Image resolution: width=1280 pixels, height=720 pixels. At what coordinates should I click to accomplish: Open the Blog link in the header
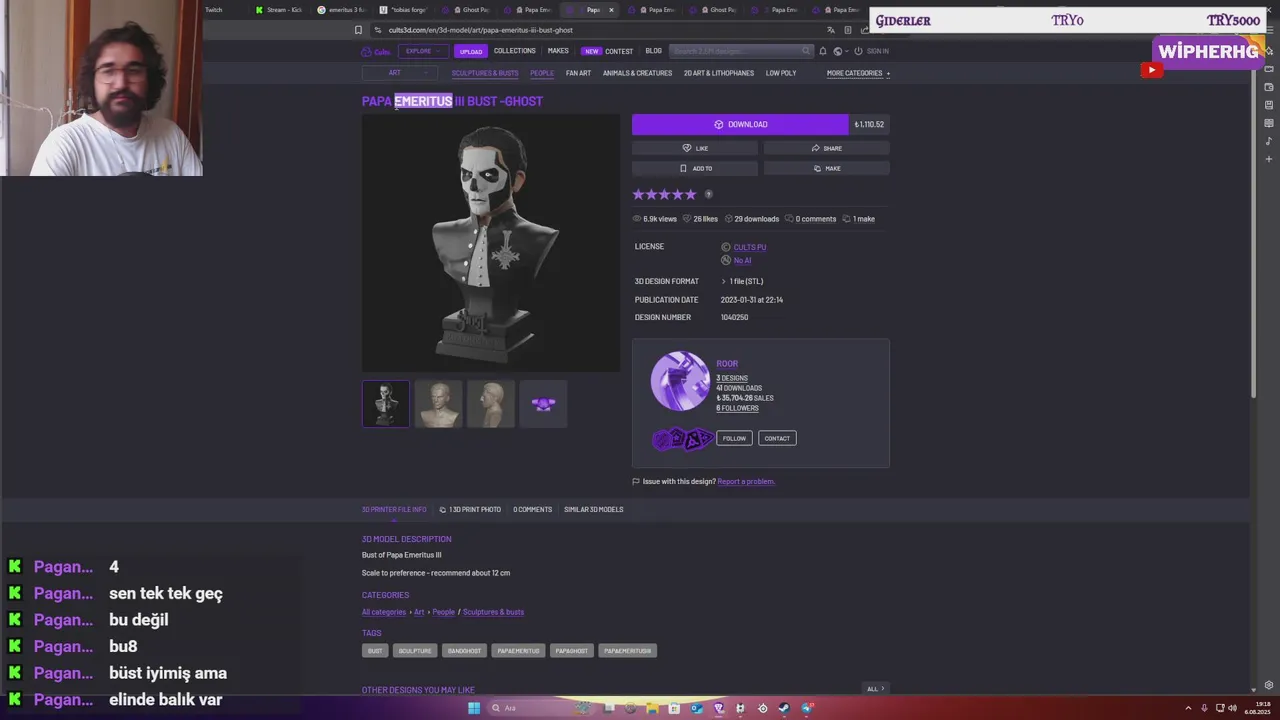[653, 51]
